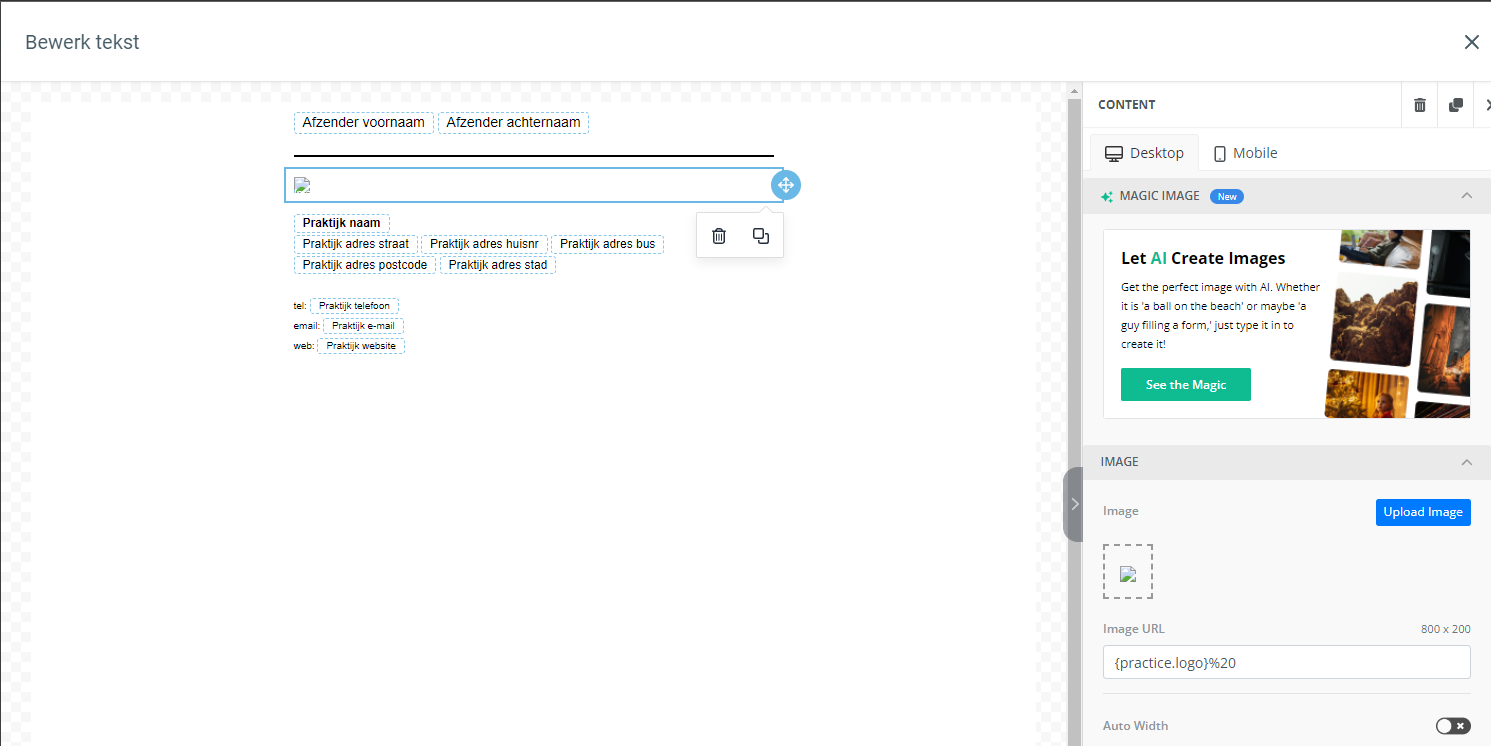
Task: Click the CONTENT panel header
Action: click(1127, 105)
